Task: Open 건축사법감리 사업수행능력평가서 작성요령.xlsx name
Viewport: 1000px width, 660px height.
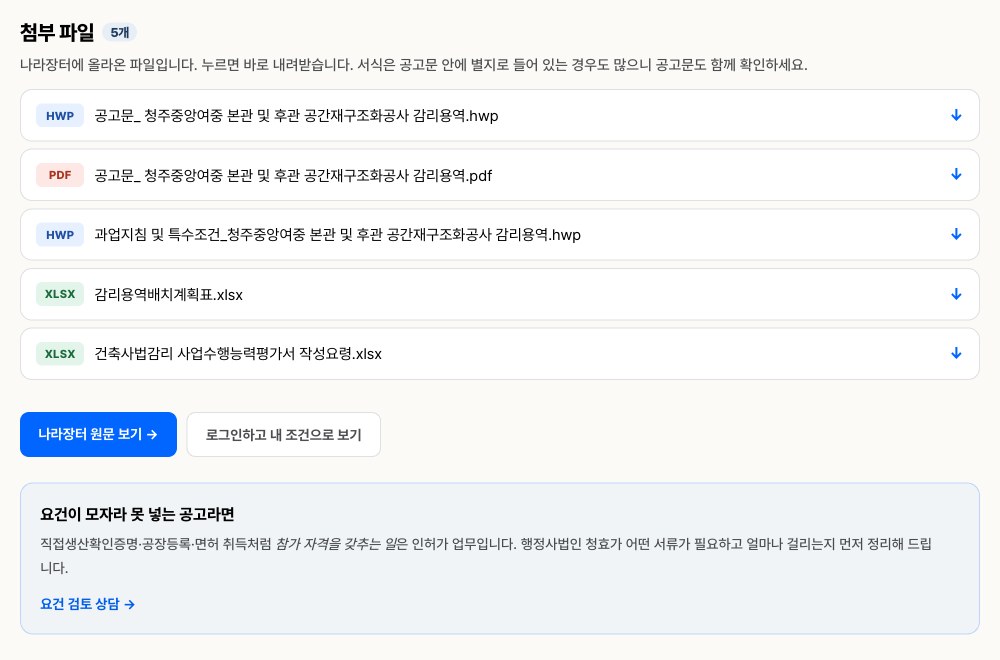Action: click(238, 354)
